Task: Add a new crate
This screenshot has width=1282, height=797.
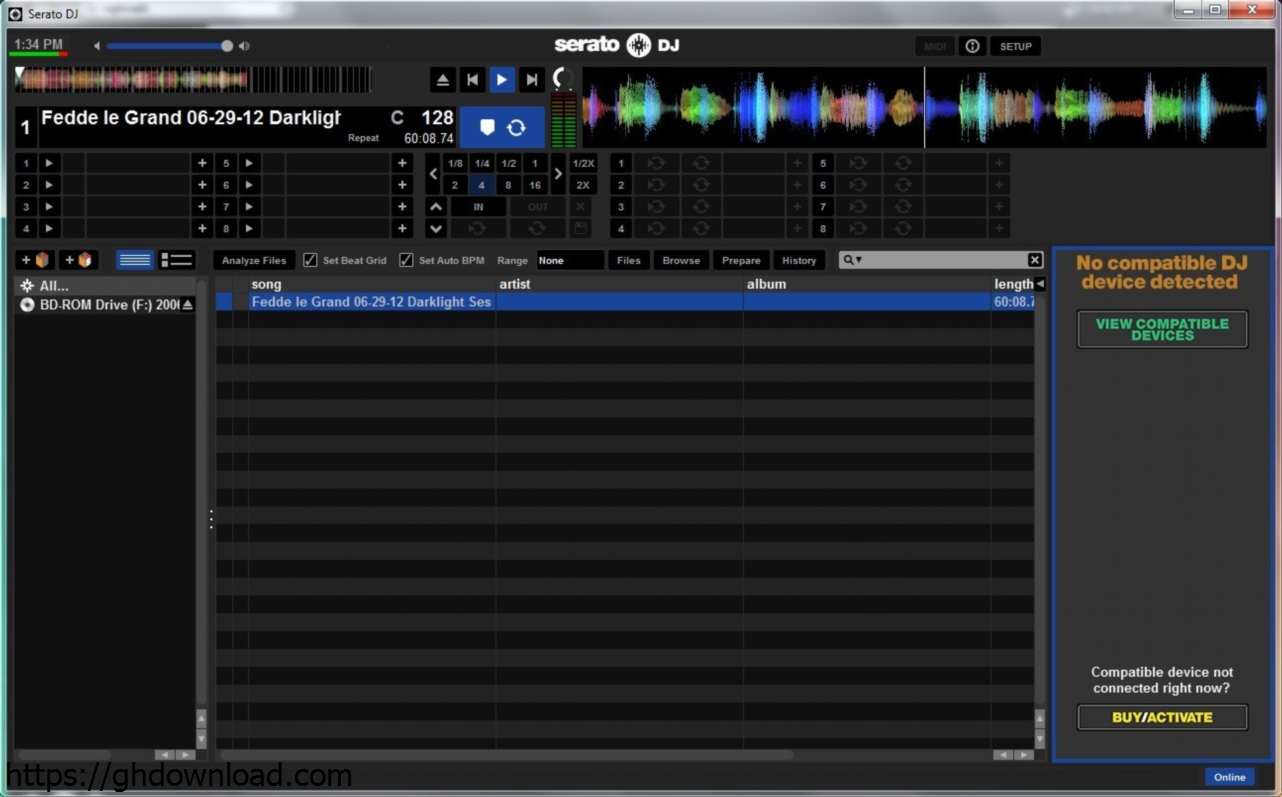Action: tap(36, 260)
